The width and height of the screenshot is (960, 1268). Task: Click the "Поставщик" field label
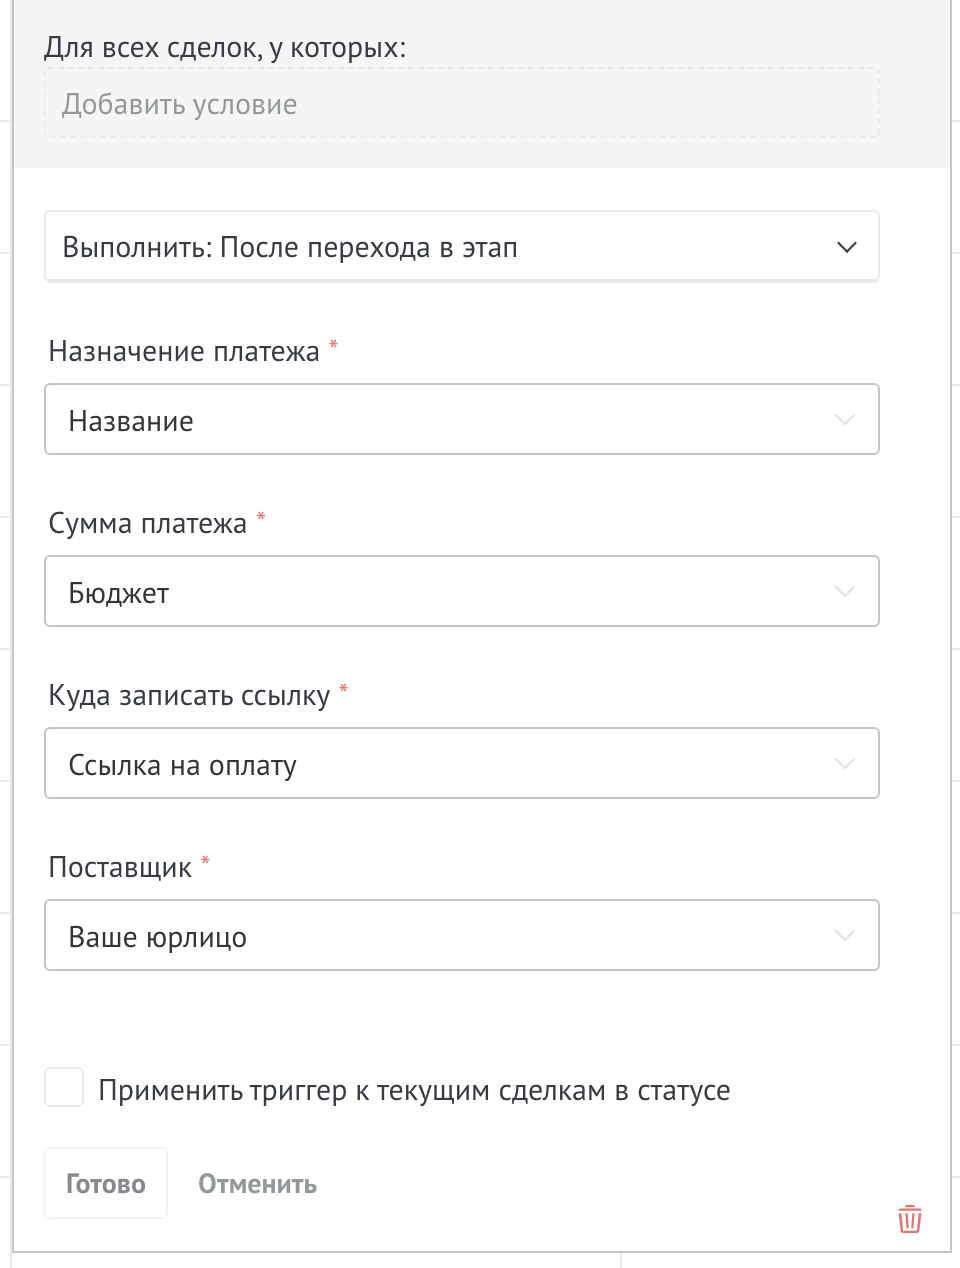[120, 868]
